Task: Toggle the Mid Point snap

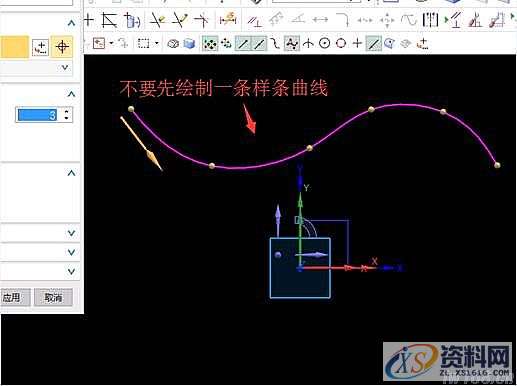Action: point(260,44)
